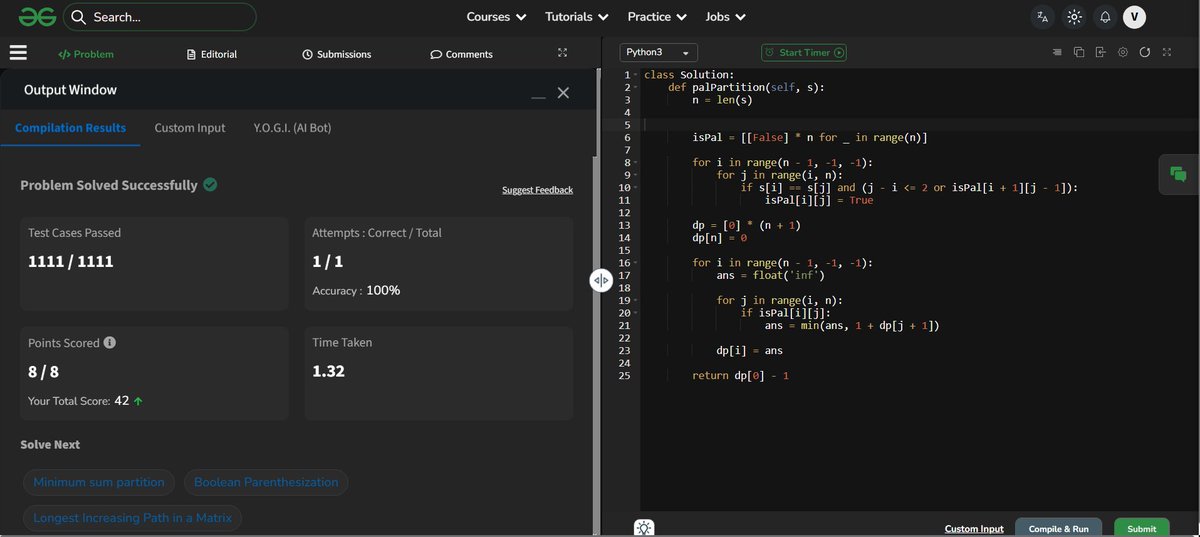Click the panel splitter handle
Viewport: 1200px width, 537px height.
point(600,280)
